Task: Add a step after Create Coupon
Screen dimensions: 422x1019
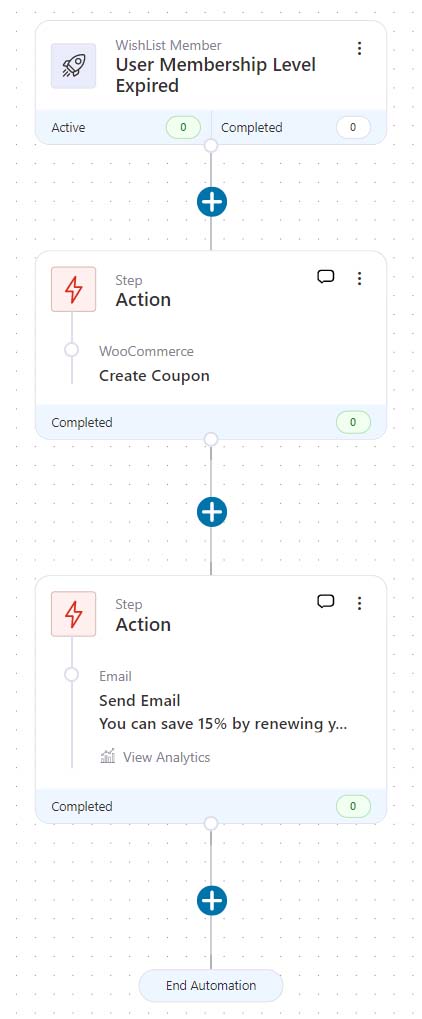Action: tap(211, 512)
